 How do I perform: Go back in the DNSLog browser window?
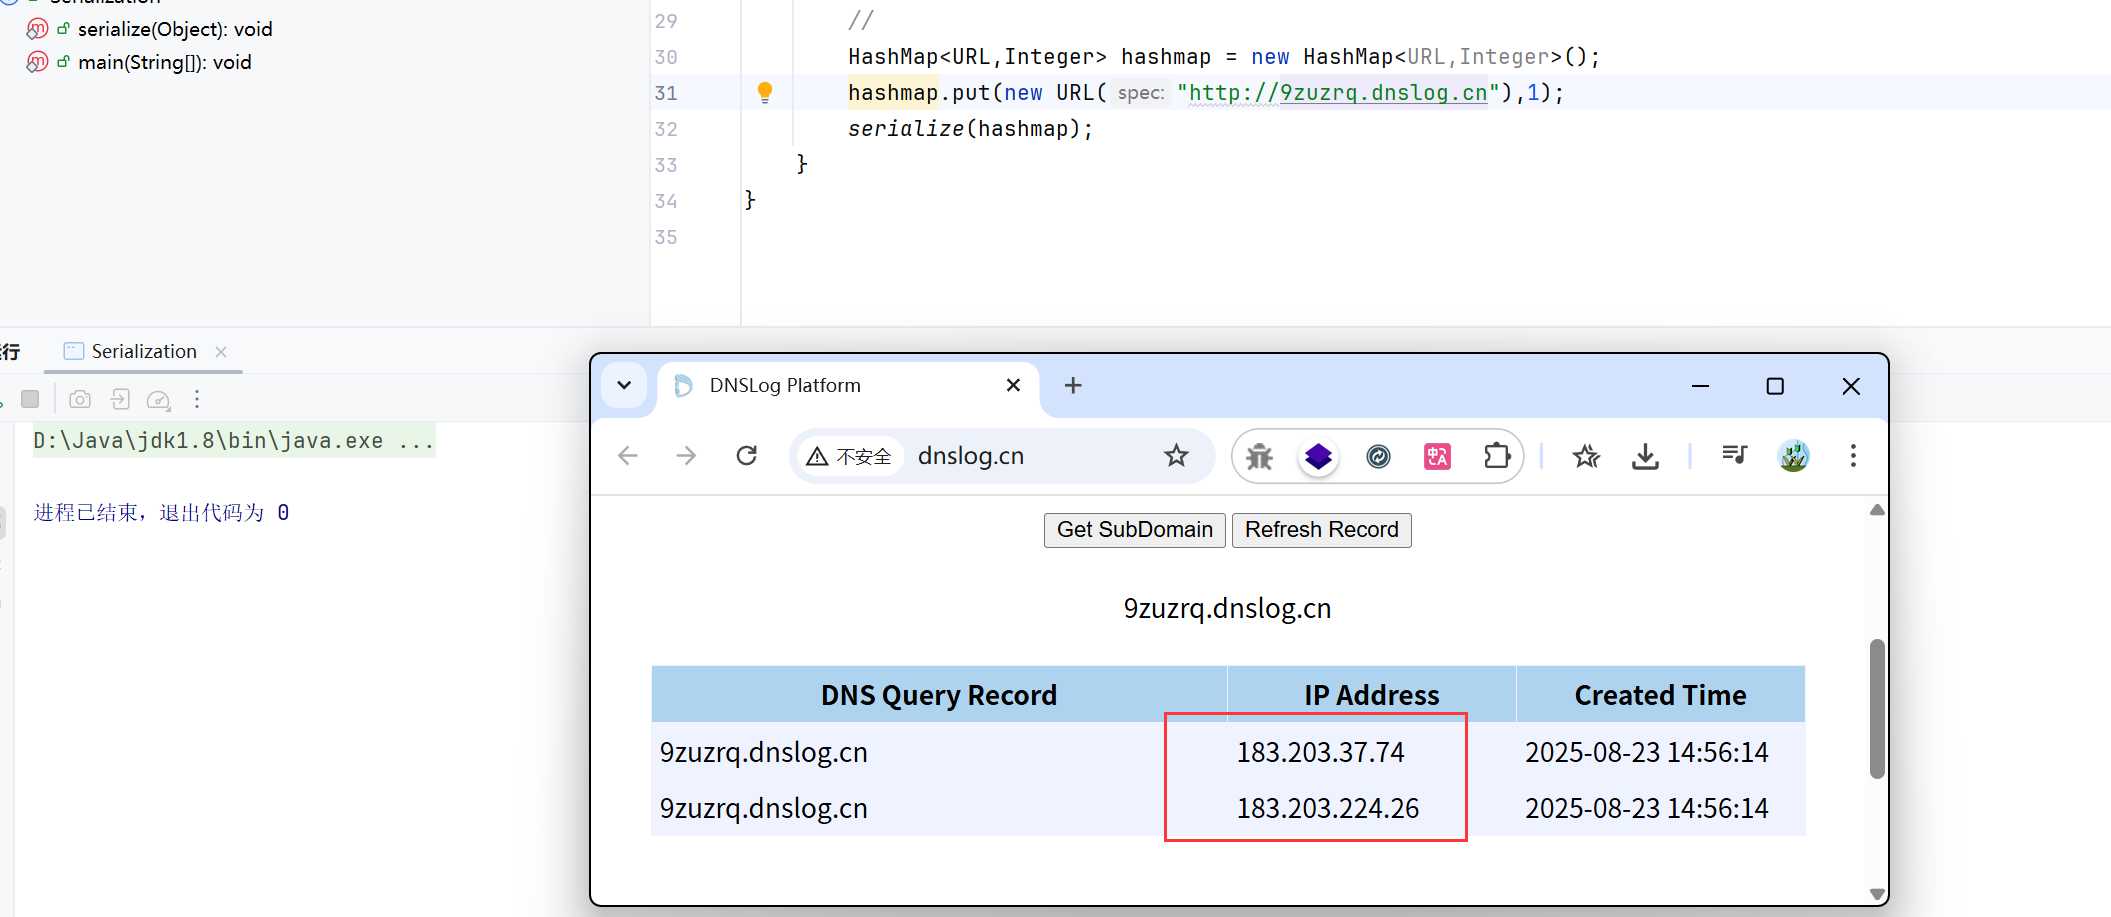point(628,456)
